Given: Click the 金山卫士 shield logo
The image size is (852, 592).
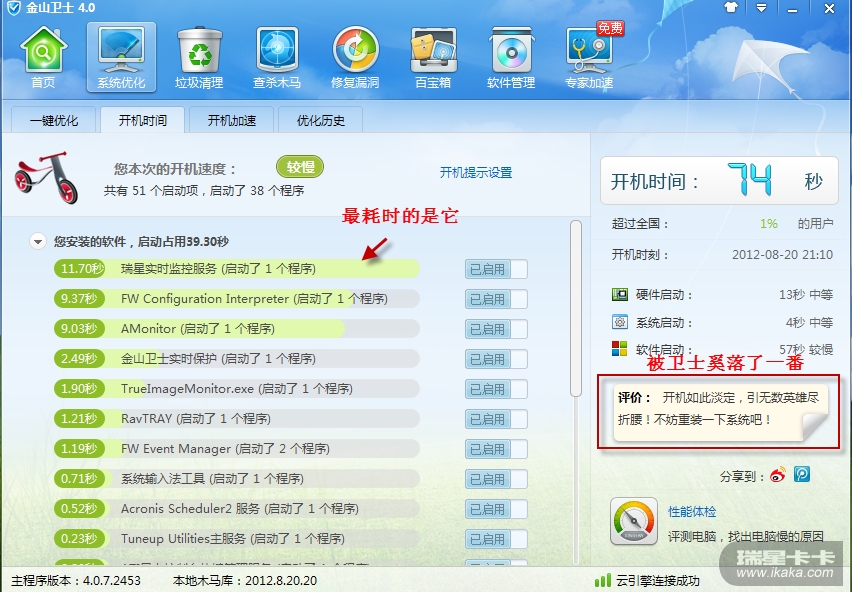Looking at the screenshot, I should pos(14,8).
